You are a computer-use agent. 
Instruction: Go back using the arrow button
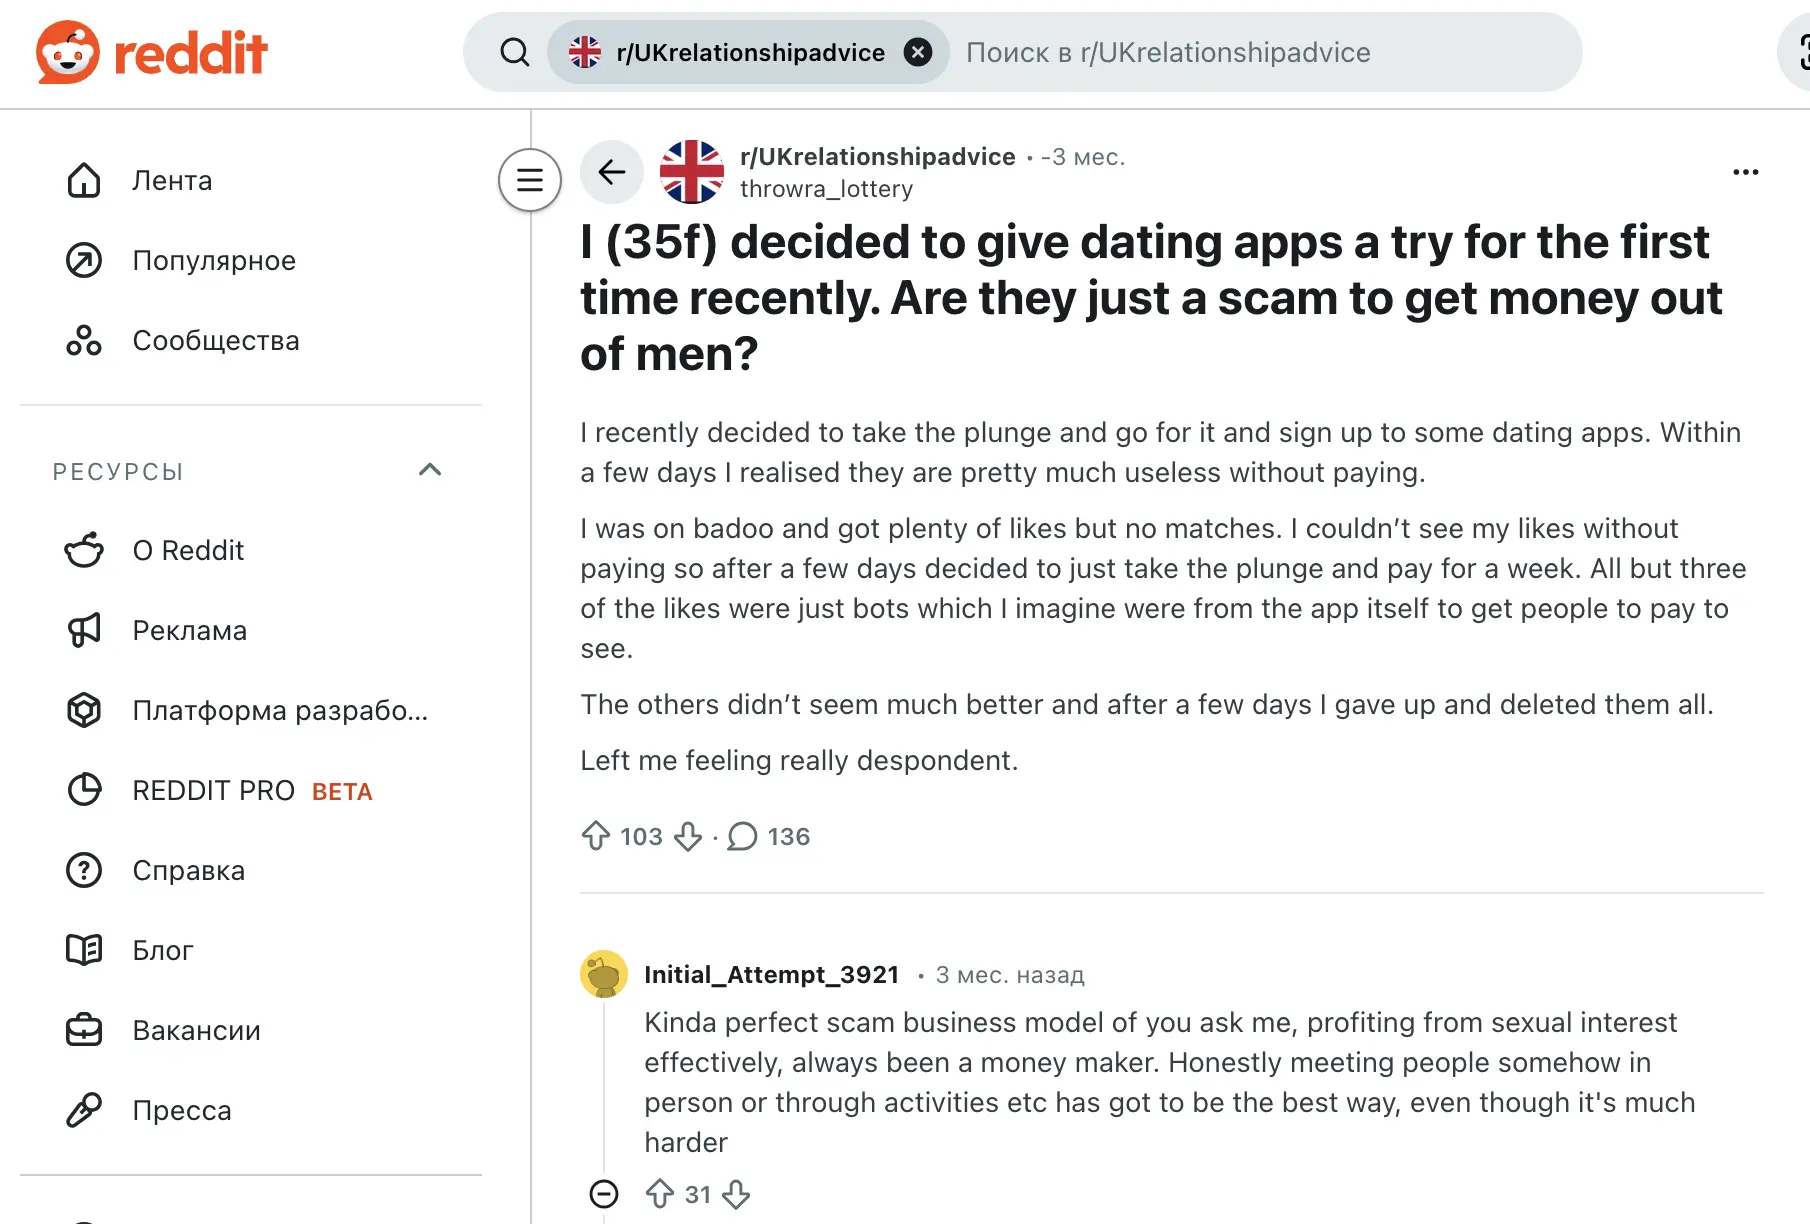point(612,172)
